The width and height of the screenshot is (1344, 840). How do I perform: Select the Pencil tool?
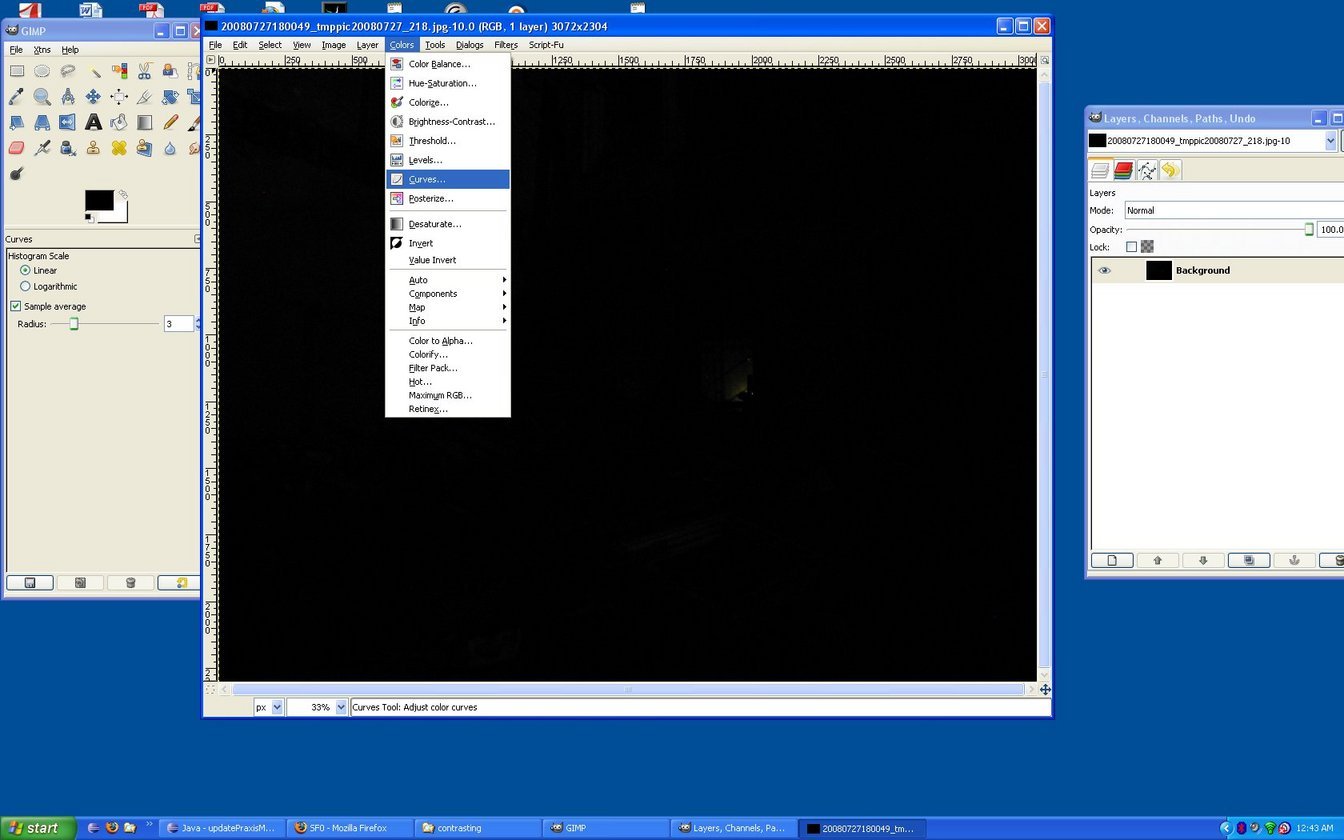[x=170, y=123]
